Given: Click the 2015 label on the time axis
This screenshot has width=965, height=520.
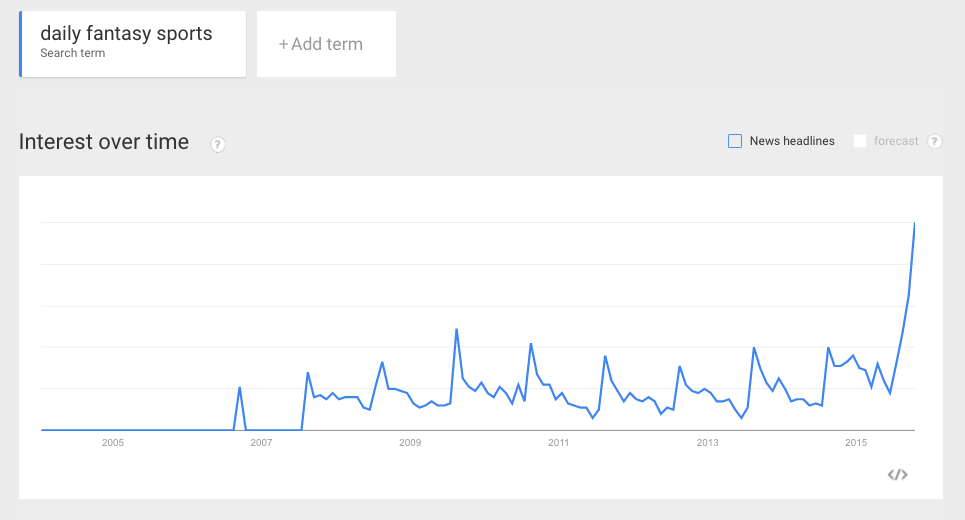Looking at the screenshot, I should point(856,442).
